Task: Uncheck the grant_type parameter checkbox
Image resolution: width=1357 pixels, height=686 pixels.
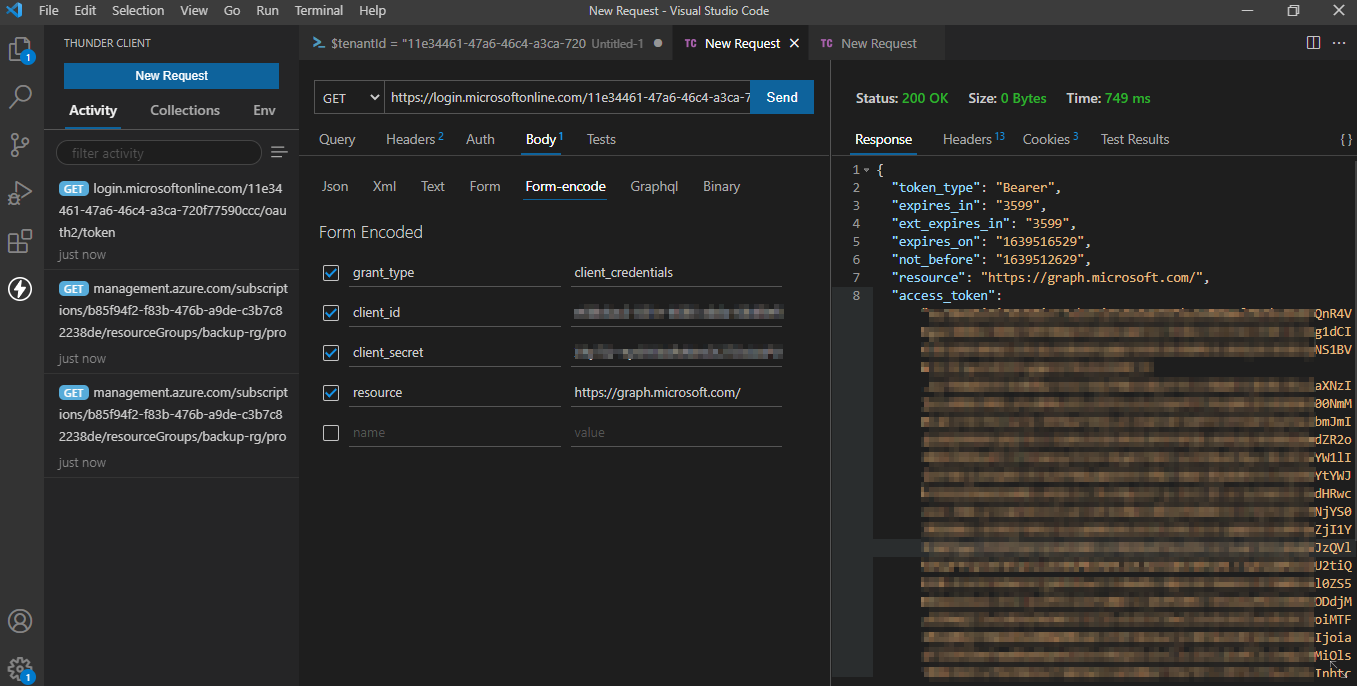Action: click(331, 272)
